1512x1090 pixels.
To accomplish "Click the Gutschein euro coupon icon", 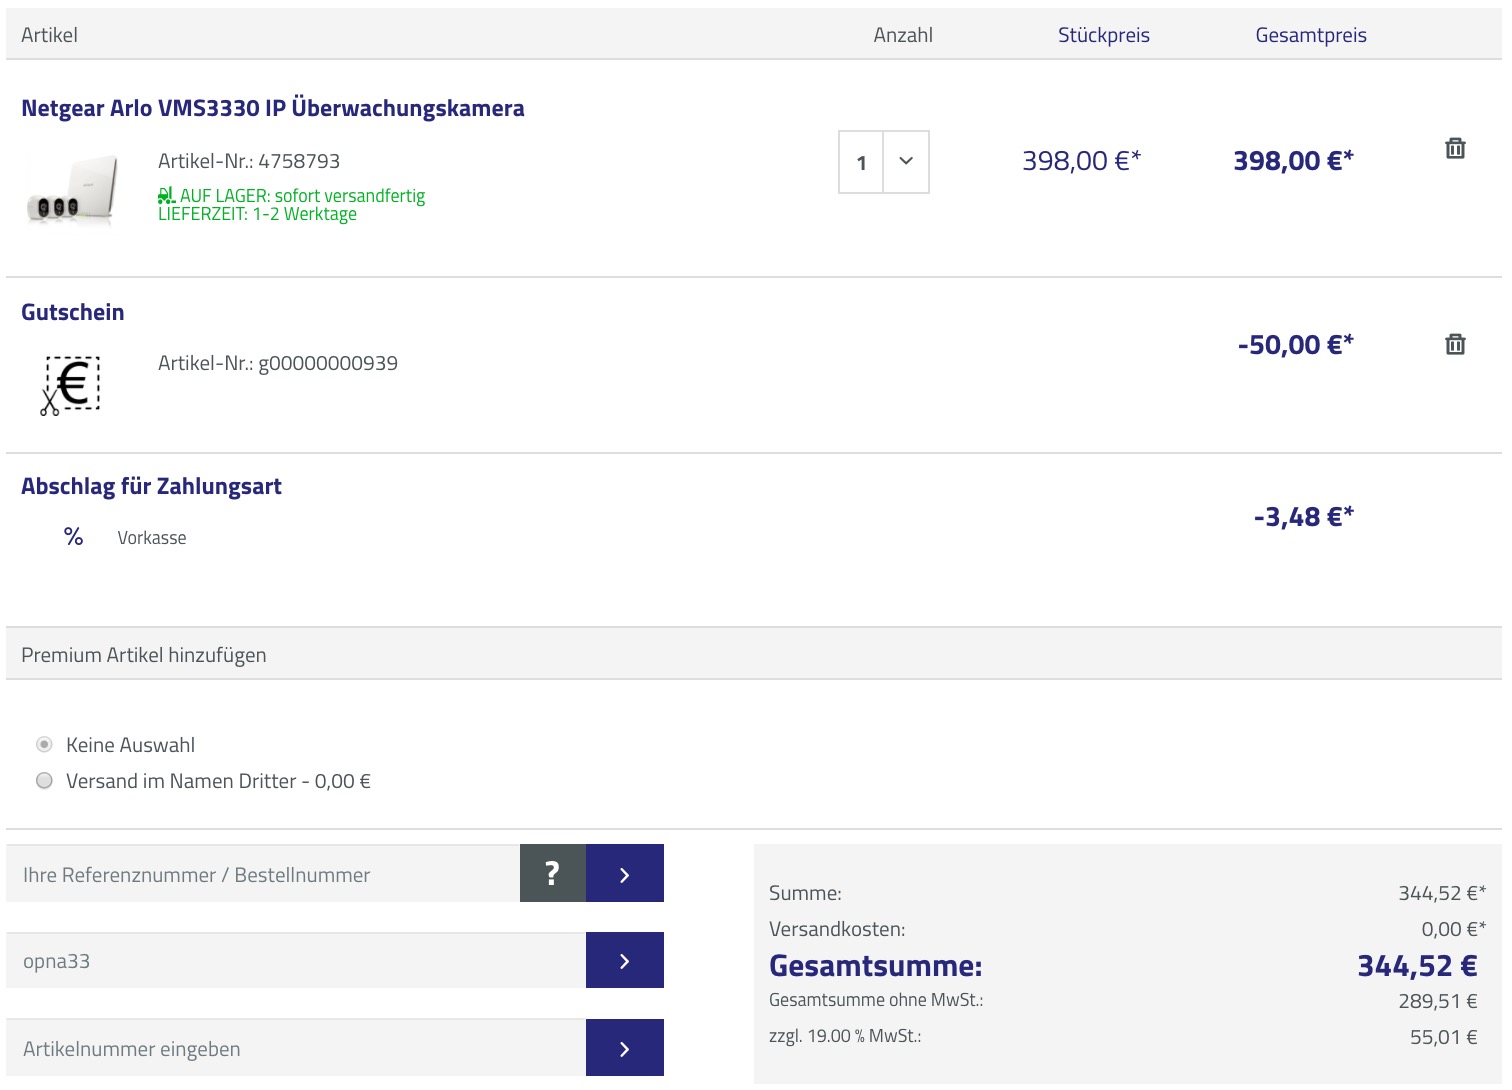I will point(71,385).
